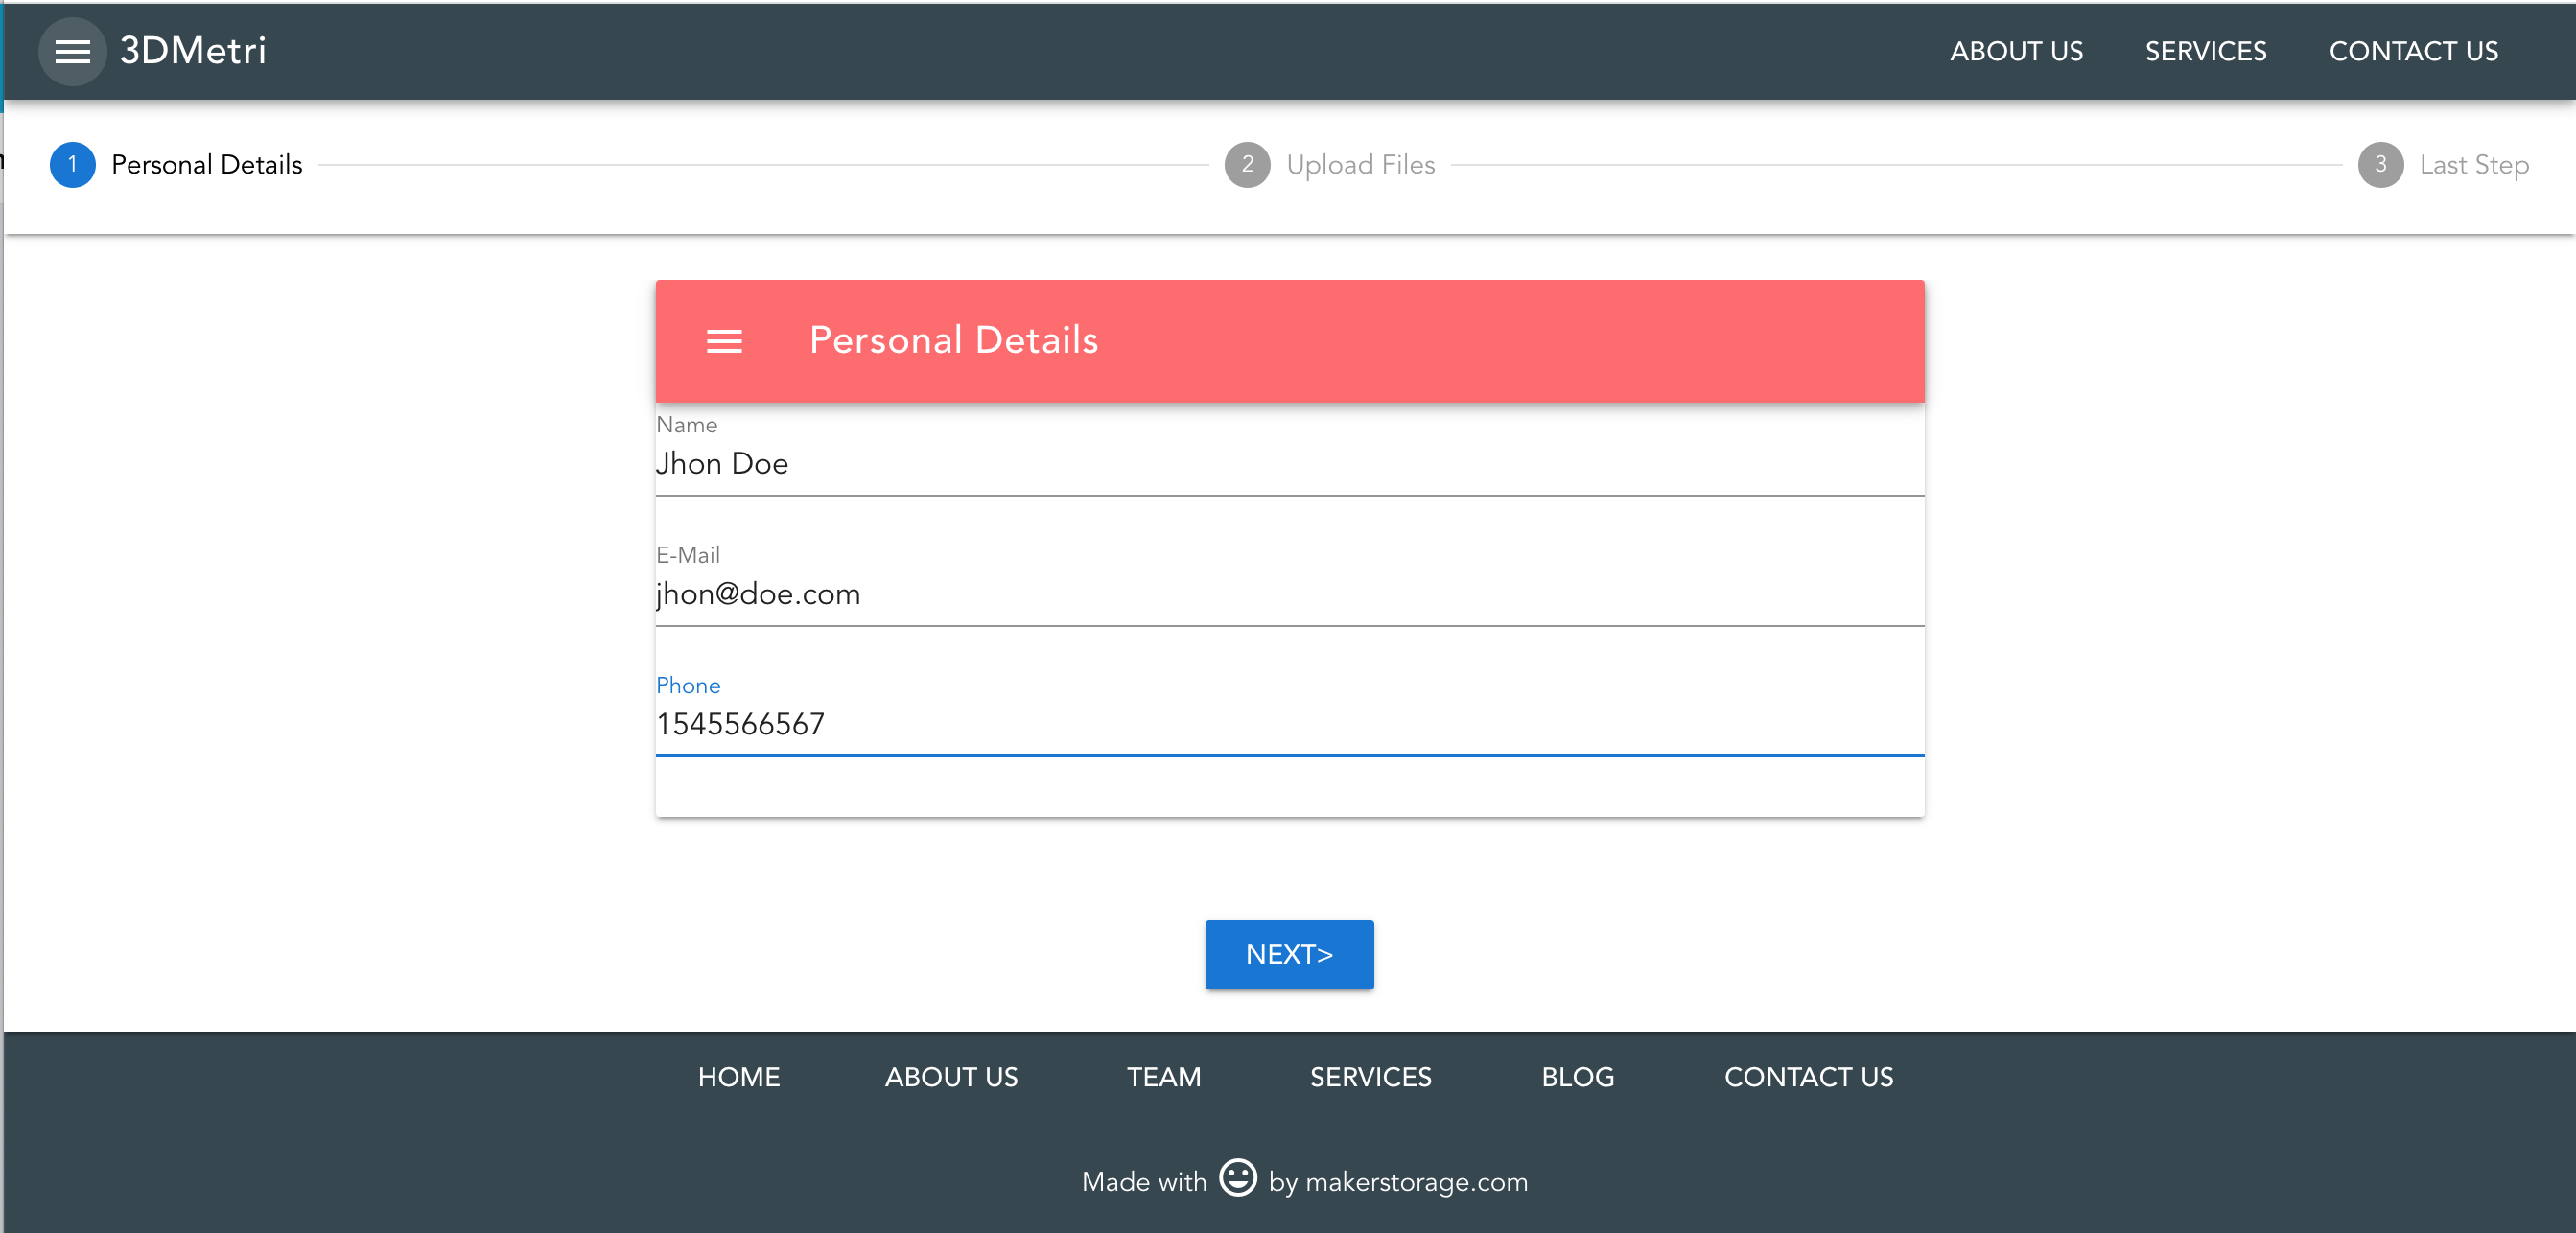The image size is (2576, 1233).
Task: Go to HOME in footer
Action: 738,1077
